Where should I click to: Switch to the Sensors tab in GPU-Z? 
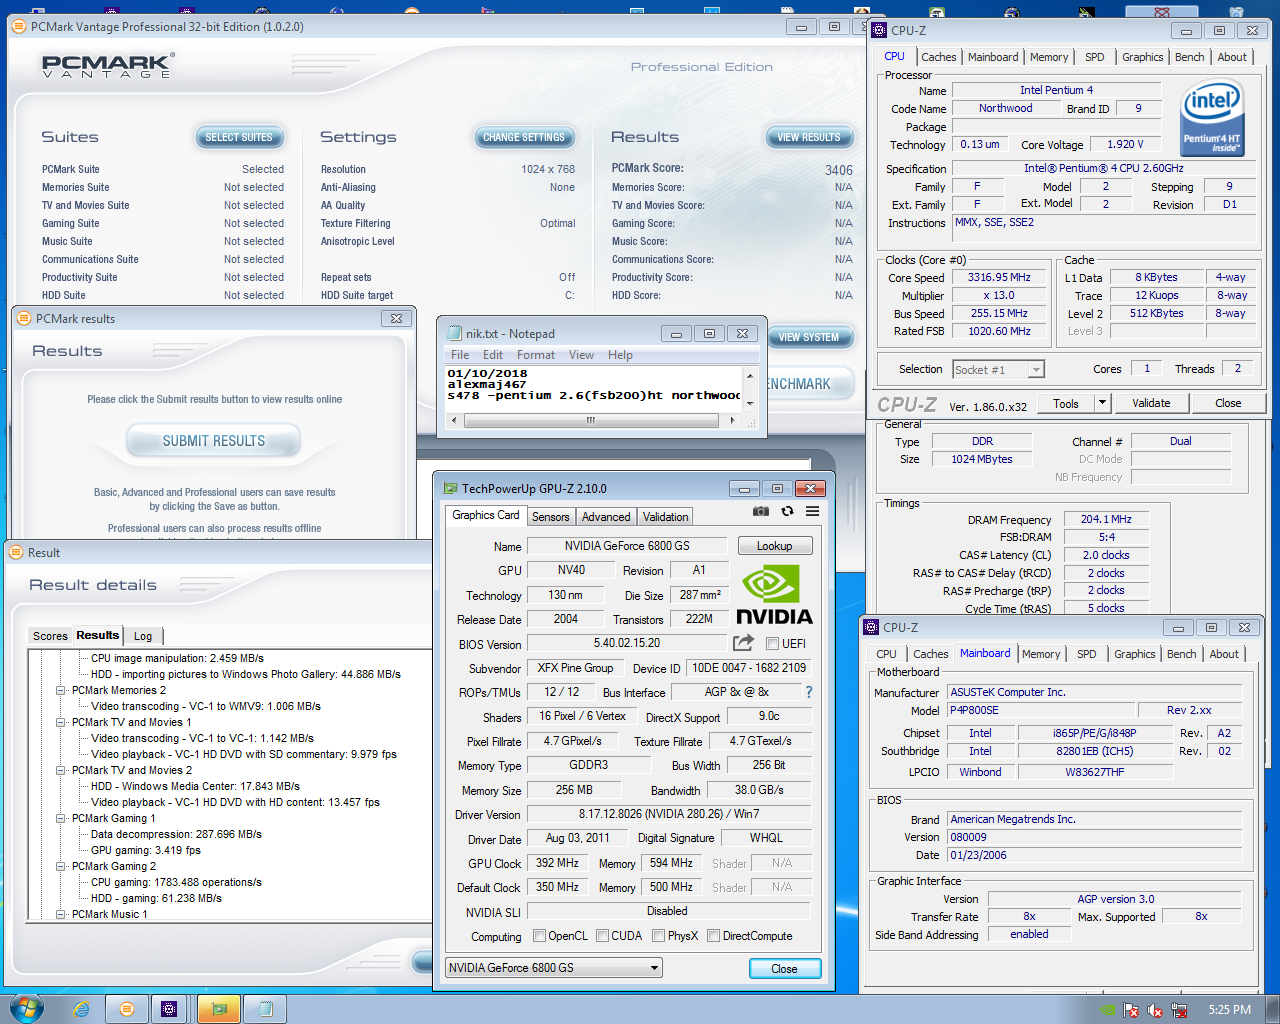pos(551,517)
